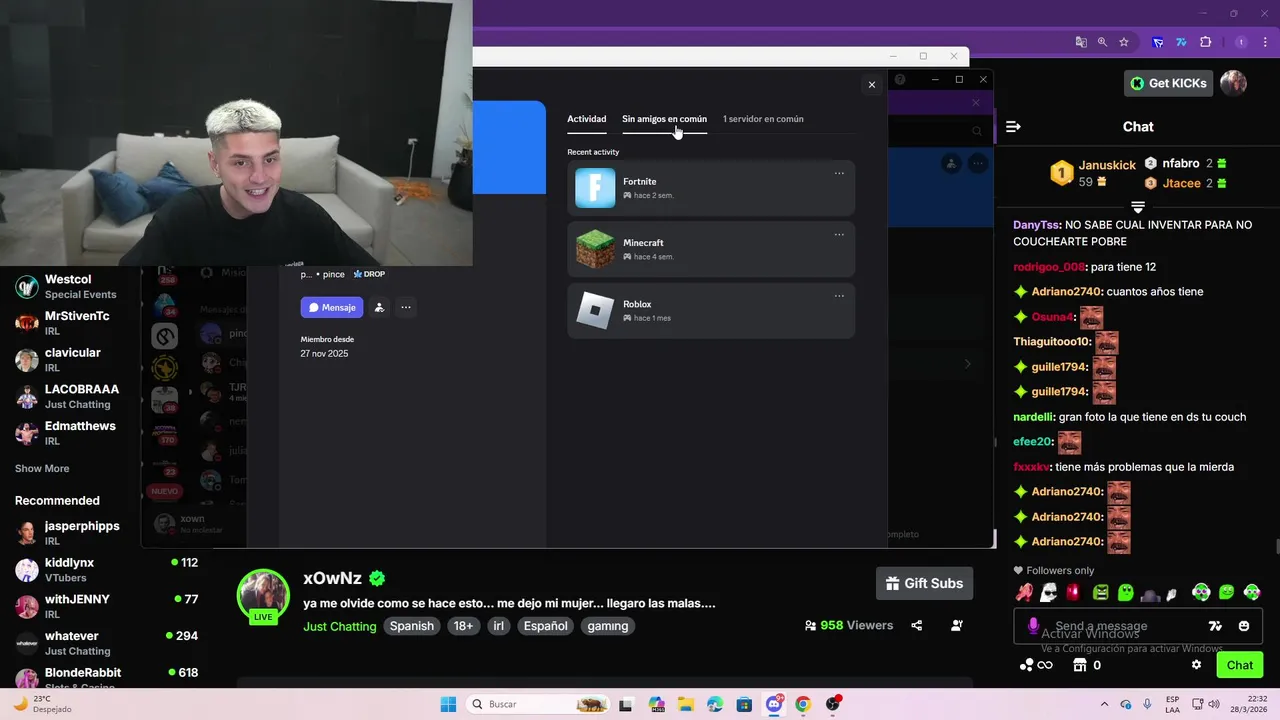
Task: Send message with green Chat button
Action: click(x=1239, y=665)
